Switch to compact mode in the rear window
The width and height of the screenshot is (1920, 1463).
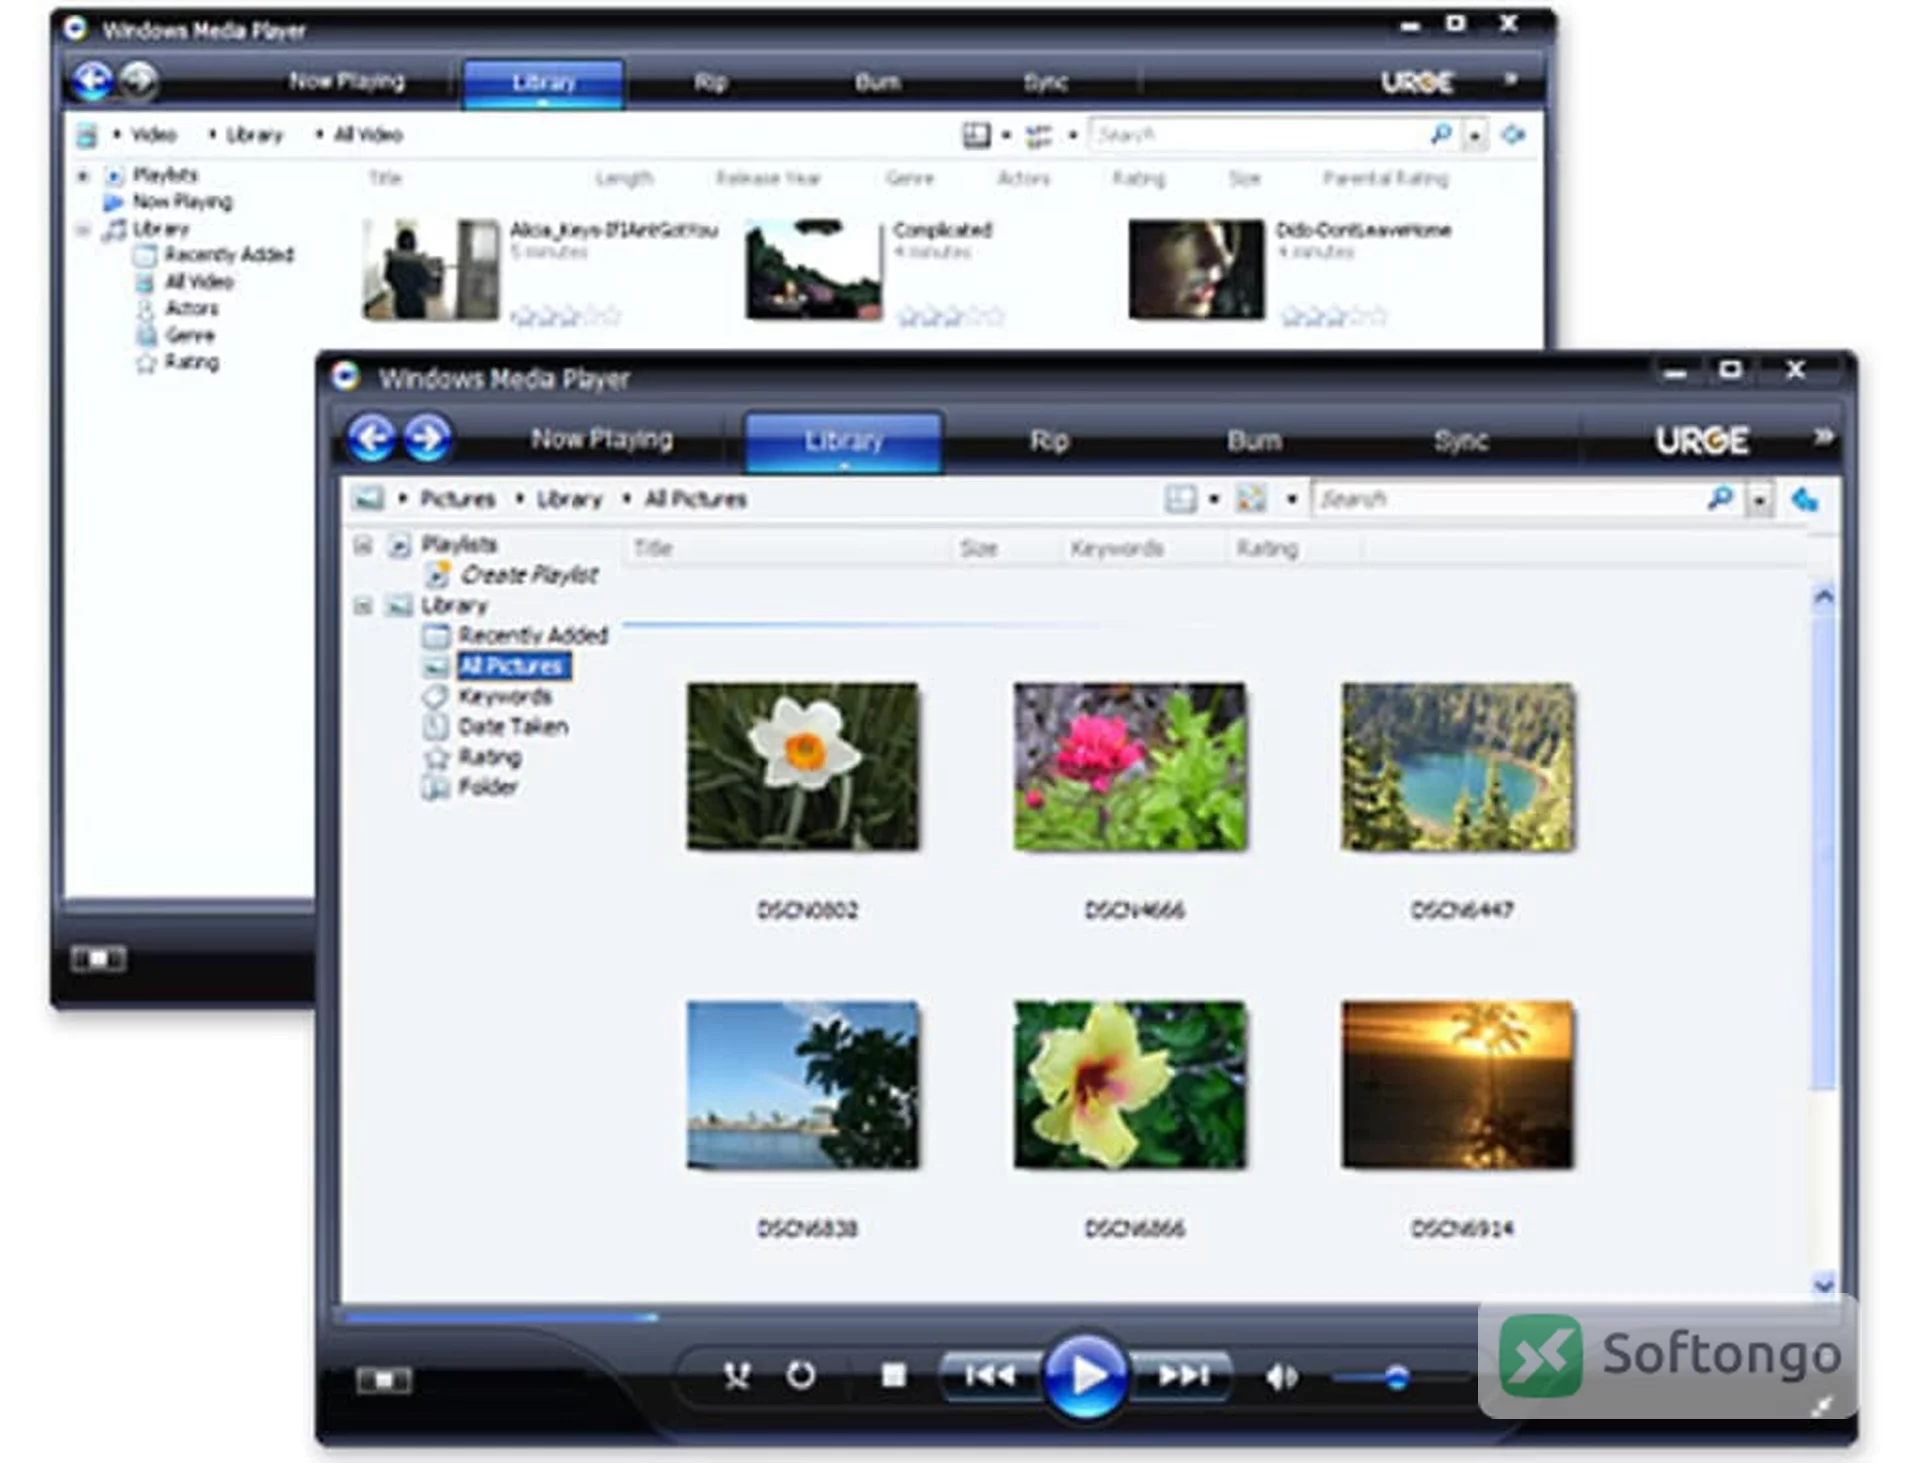click(x=98, y=959)
